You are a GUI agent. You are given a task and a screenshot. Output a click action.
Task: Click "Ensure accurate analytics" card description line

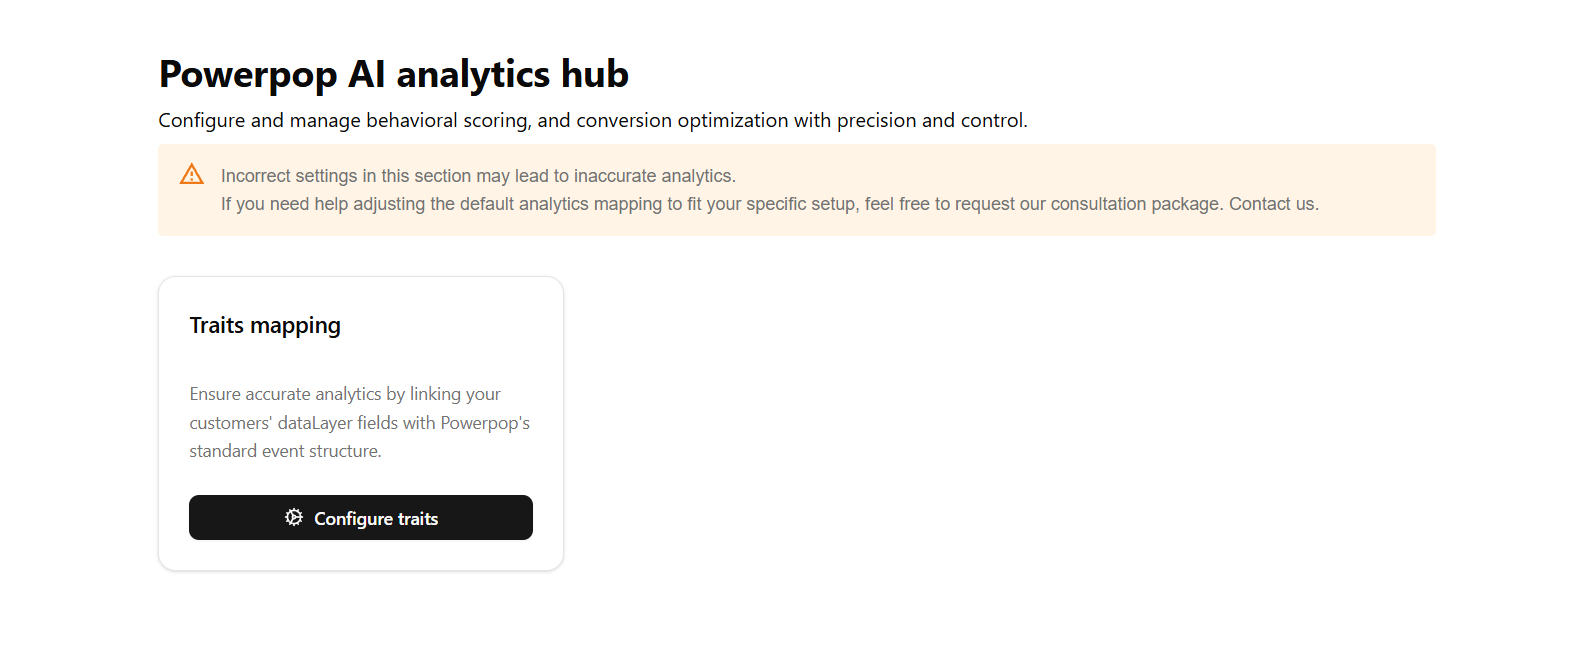(285, 394)
